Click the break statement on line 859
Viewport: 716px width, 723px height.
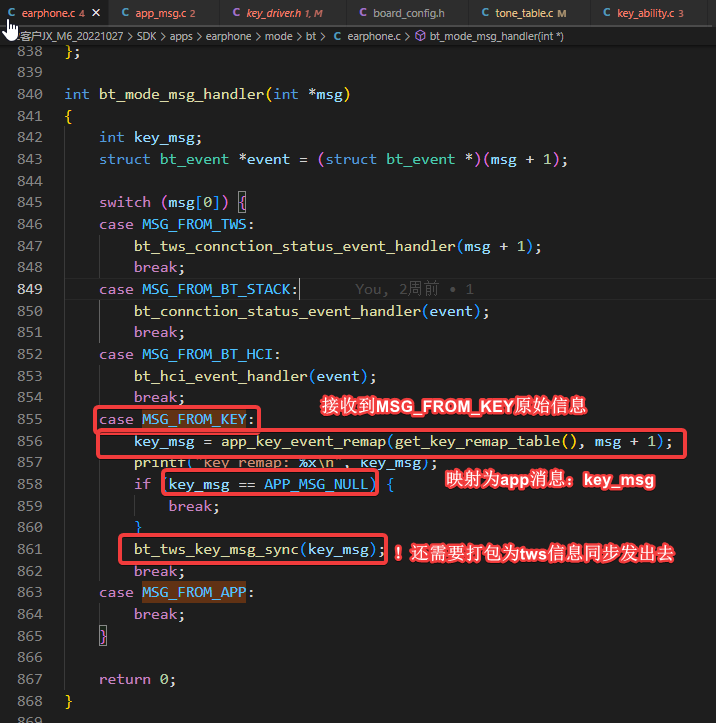pyautogui.click(x=194, y=506)
